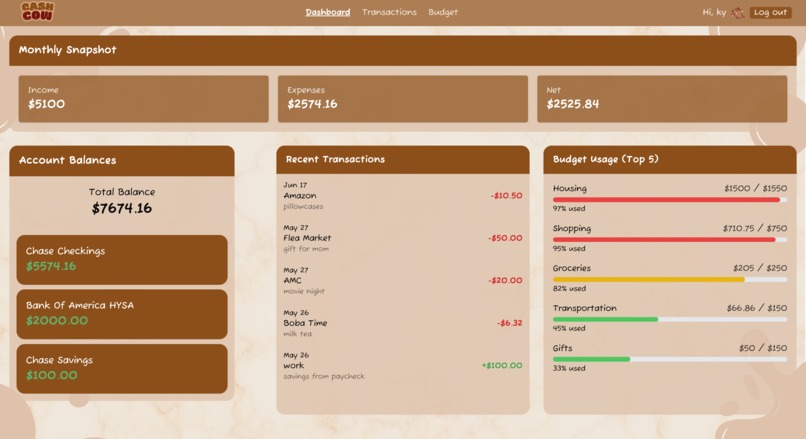Click the Transportation $66.86 / $150 value
The image size is (806, 439).
[756, 308]
